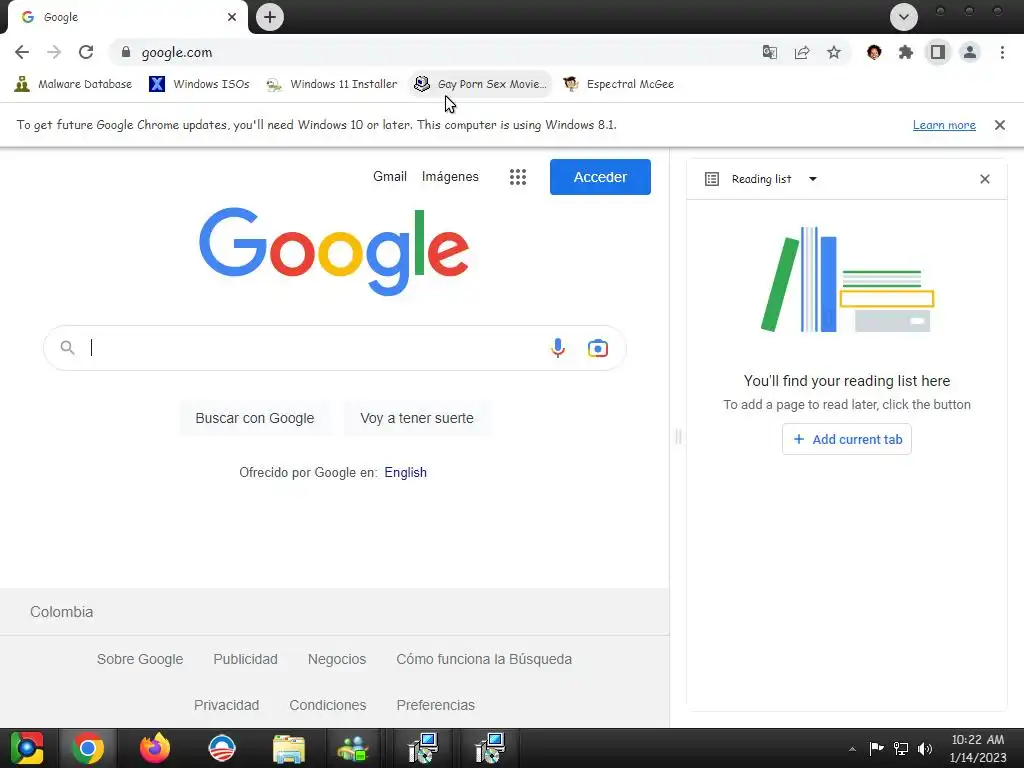Open Chrome's three-dot menu

tap(1002, 52)
